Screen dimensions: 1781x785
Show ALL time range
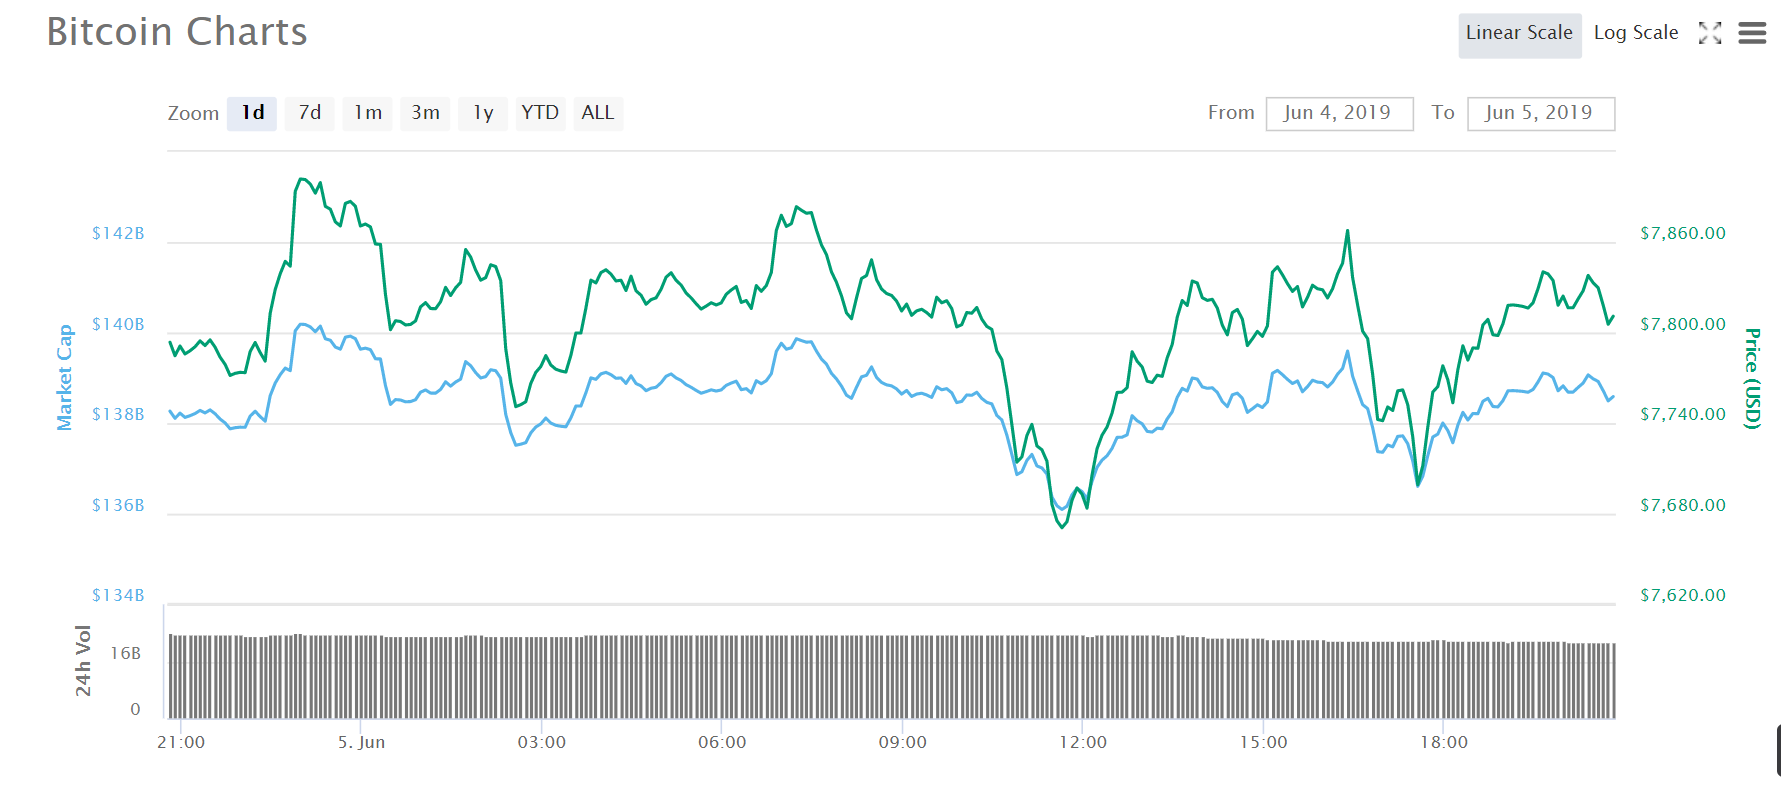coord(598,113)
